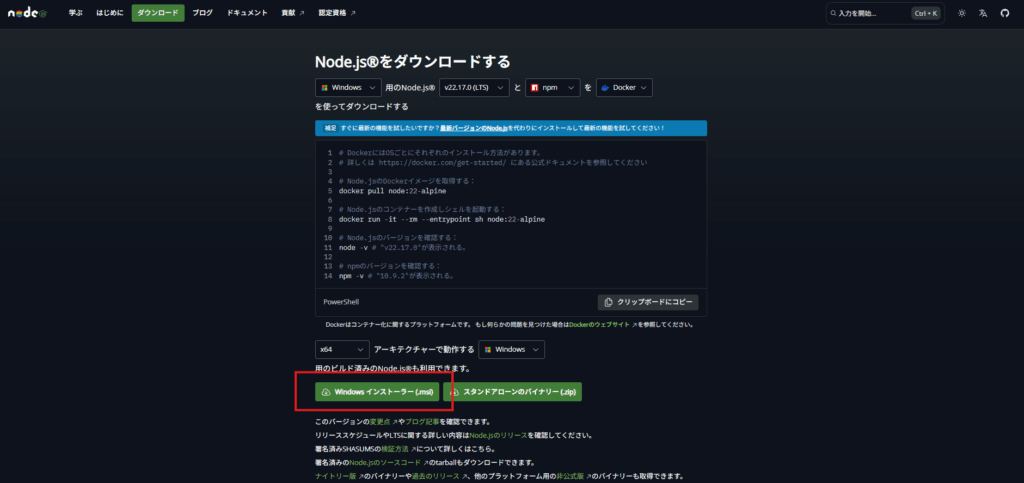Open the GitHub icon in header
The height and width of the screenshot is (483, 1024).
click(1005, 13)
